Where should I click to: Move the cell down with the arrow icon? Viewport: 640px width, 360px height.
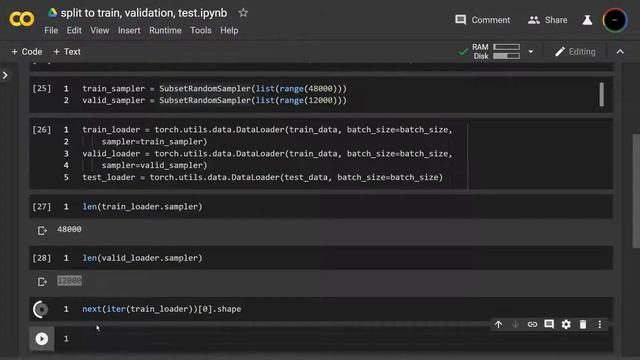point(515,324)
